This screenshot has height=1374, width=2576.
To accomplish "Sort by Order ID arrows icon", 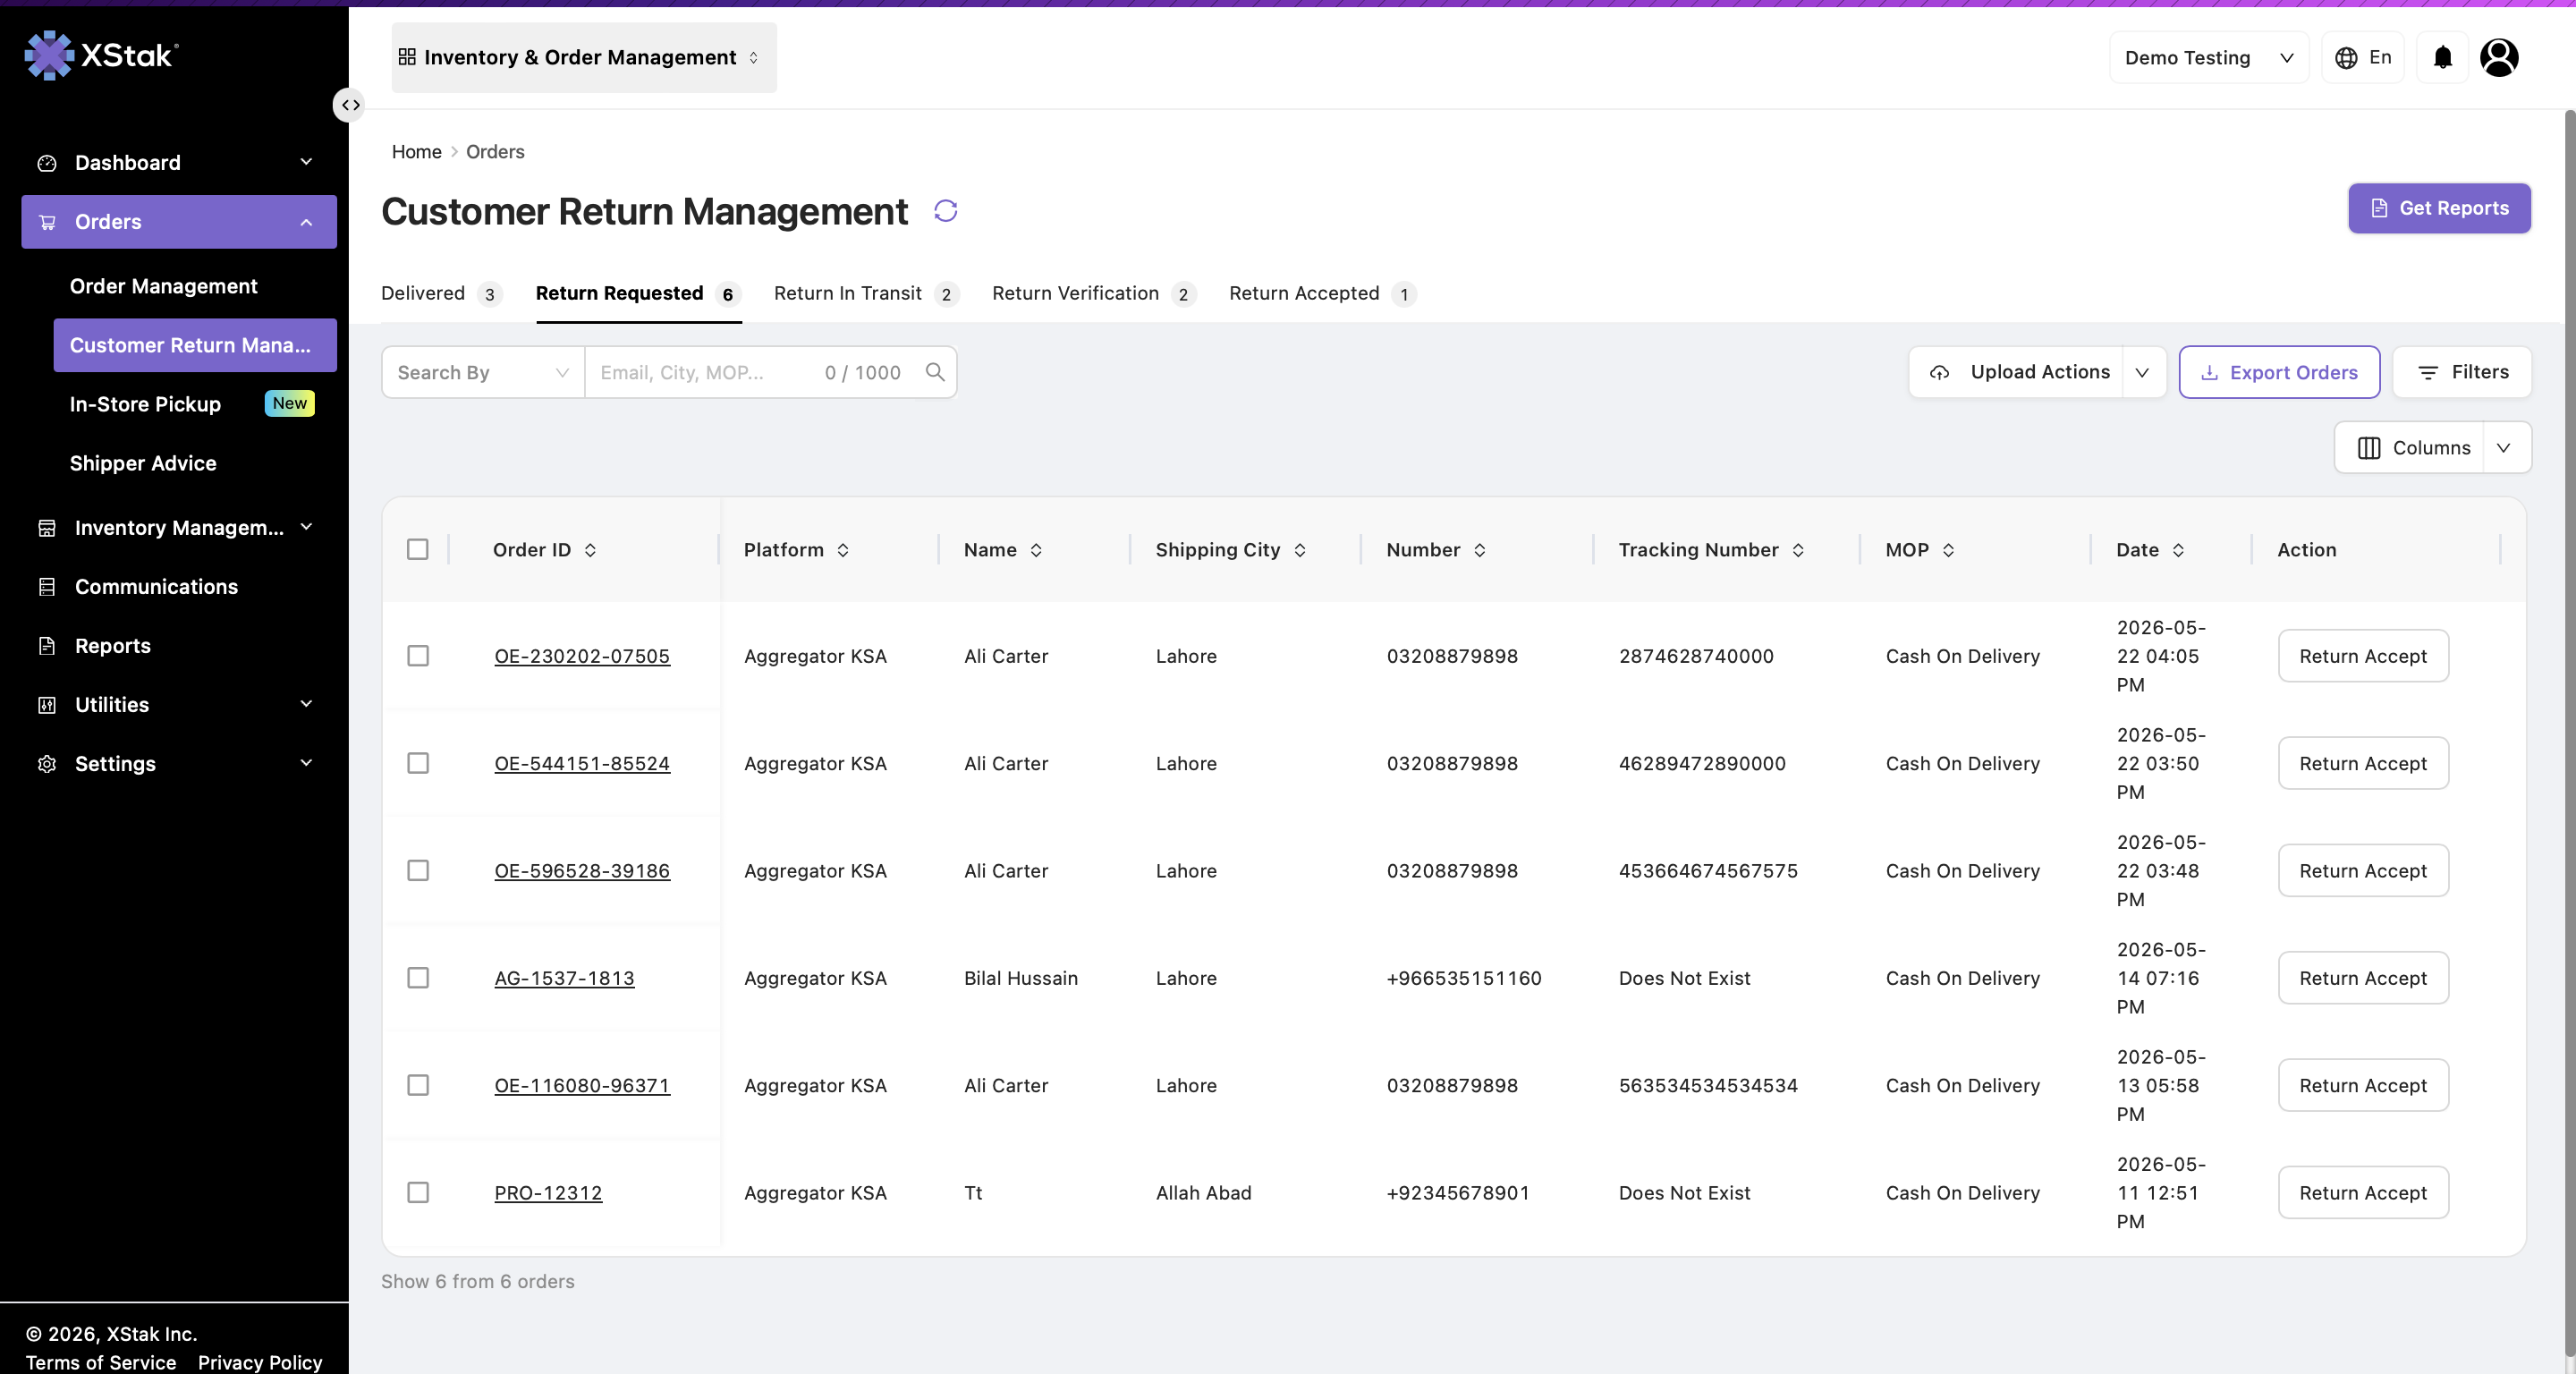I will (590, 550).
